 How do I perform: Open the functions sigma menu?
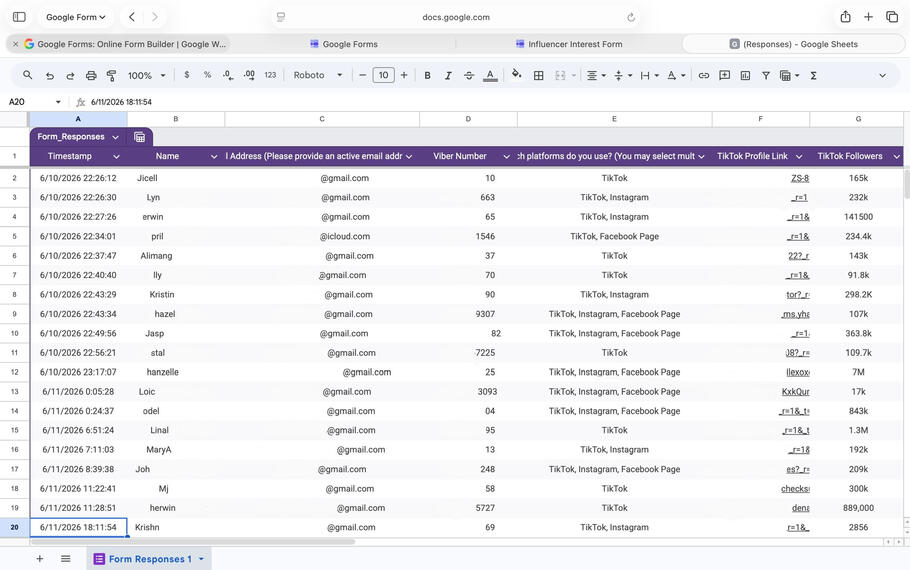point(814,75)
